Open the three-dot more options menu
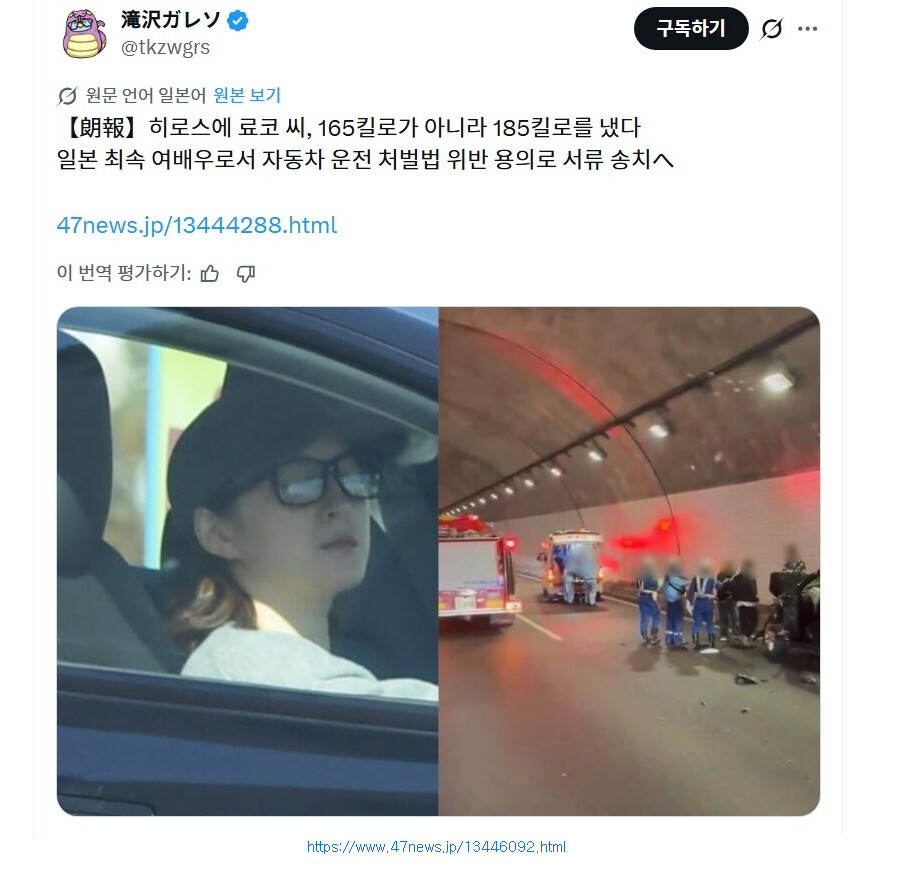Screen dimensions: 916x870 pos(807,29)
